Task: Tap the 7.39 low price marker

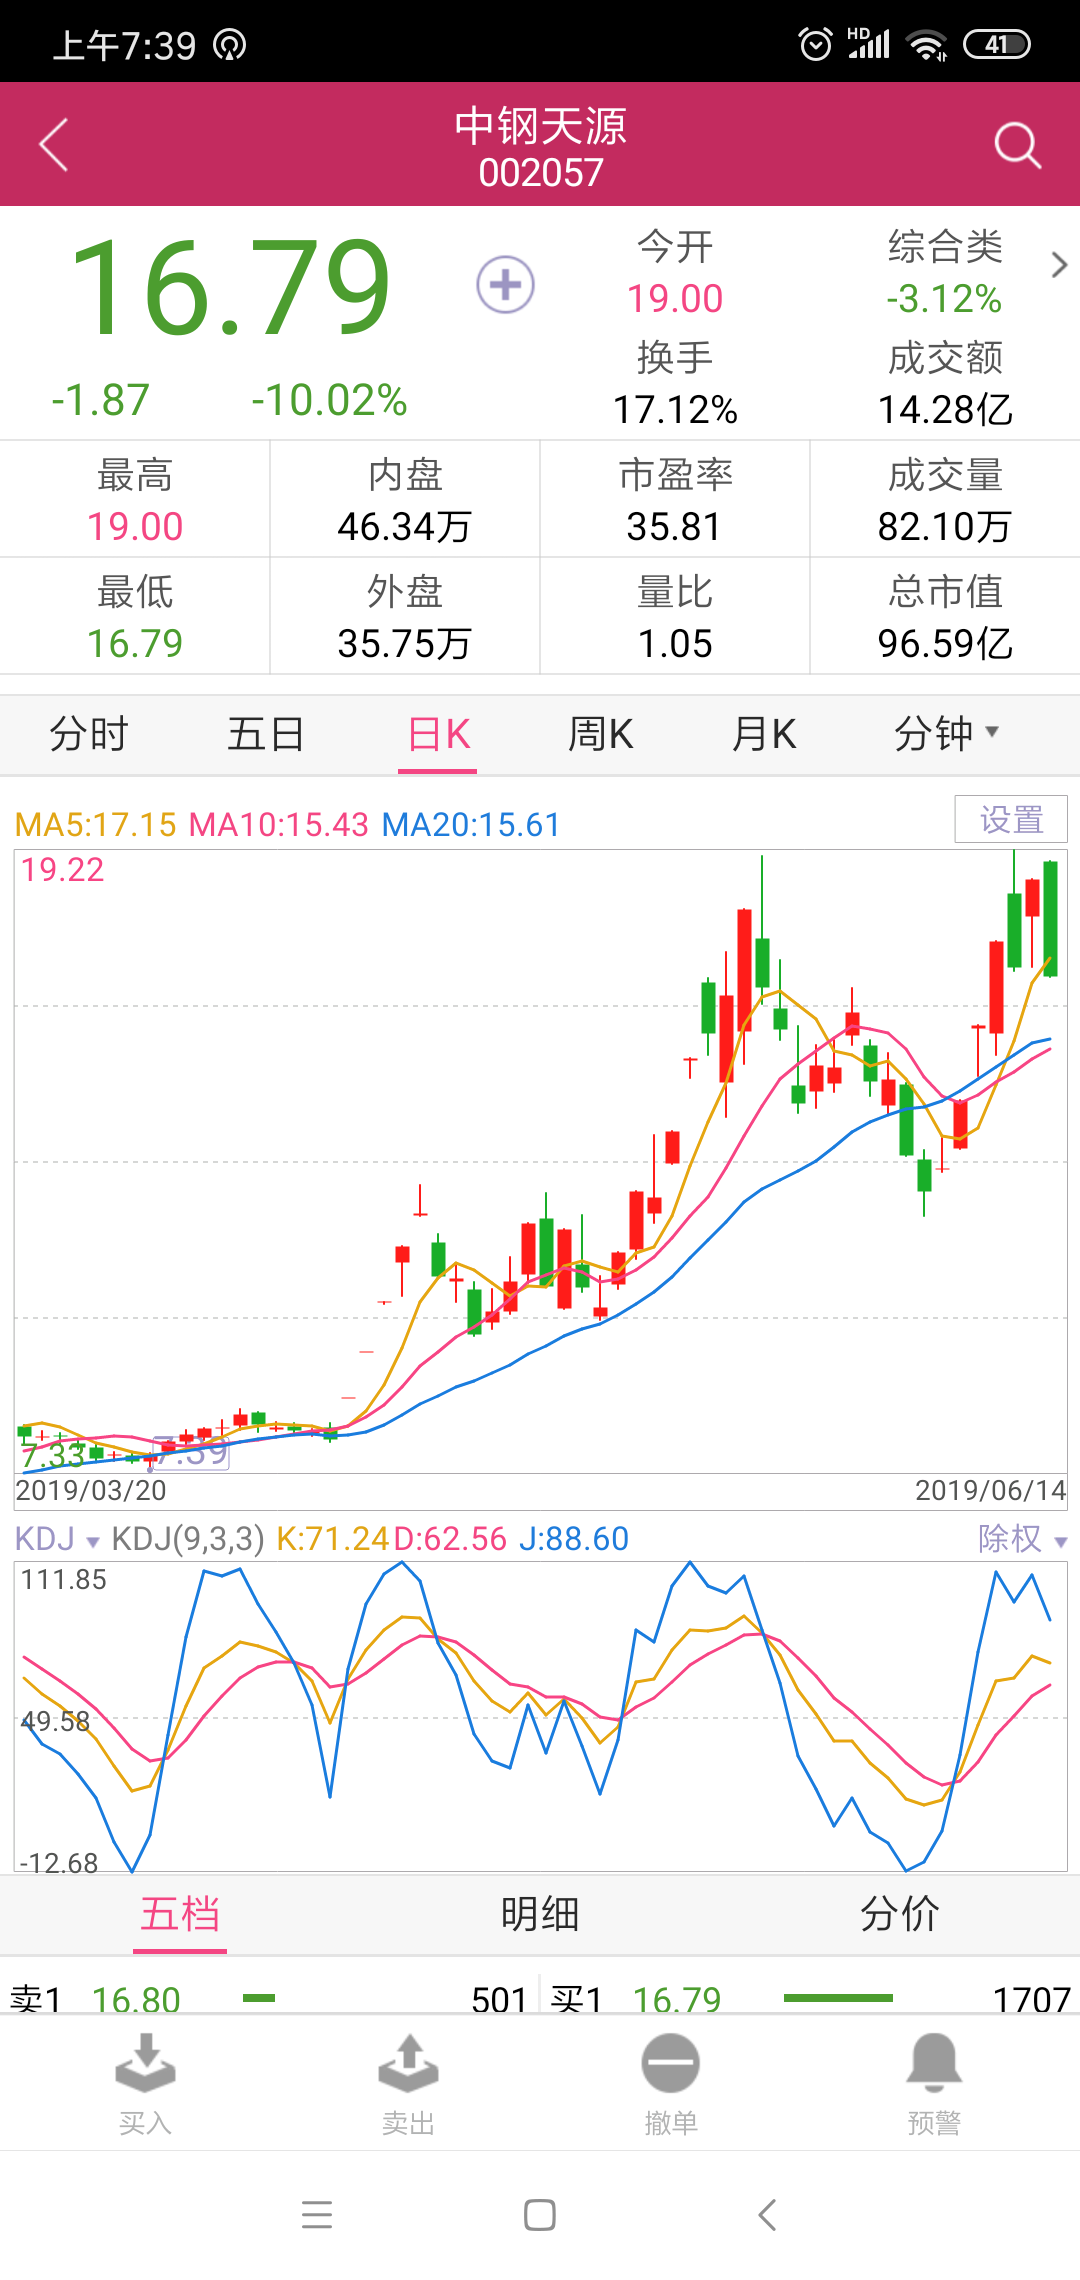Action: [x=192, y=1453]
